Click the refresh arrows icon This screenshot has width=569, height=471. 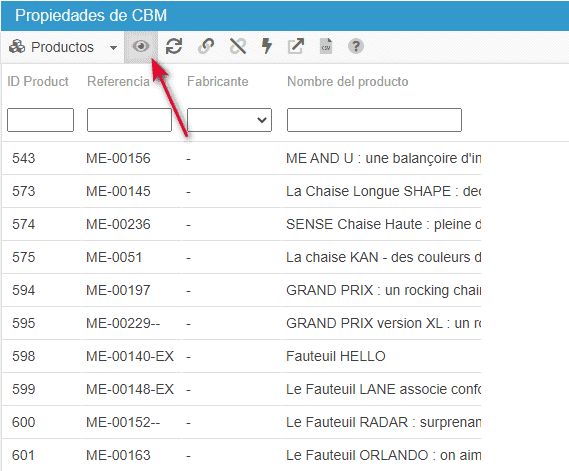(x=174, y=47)
